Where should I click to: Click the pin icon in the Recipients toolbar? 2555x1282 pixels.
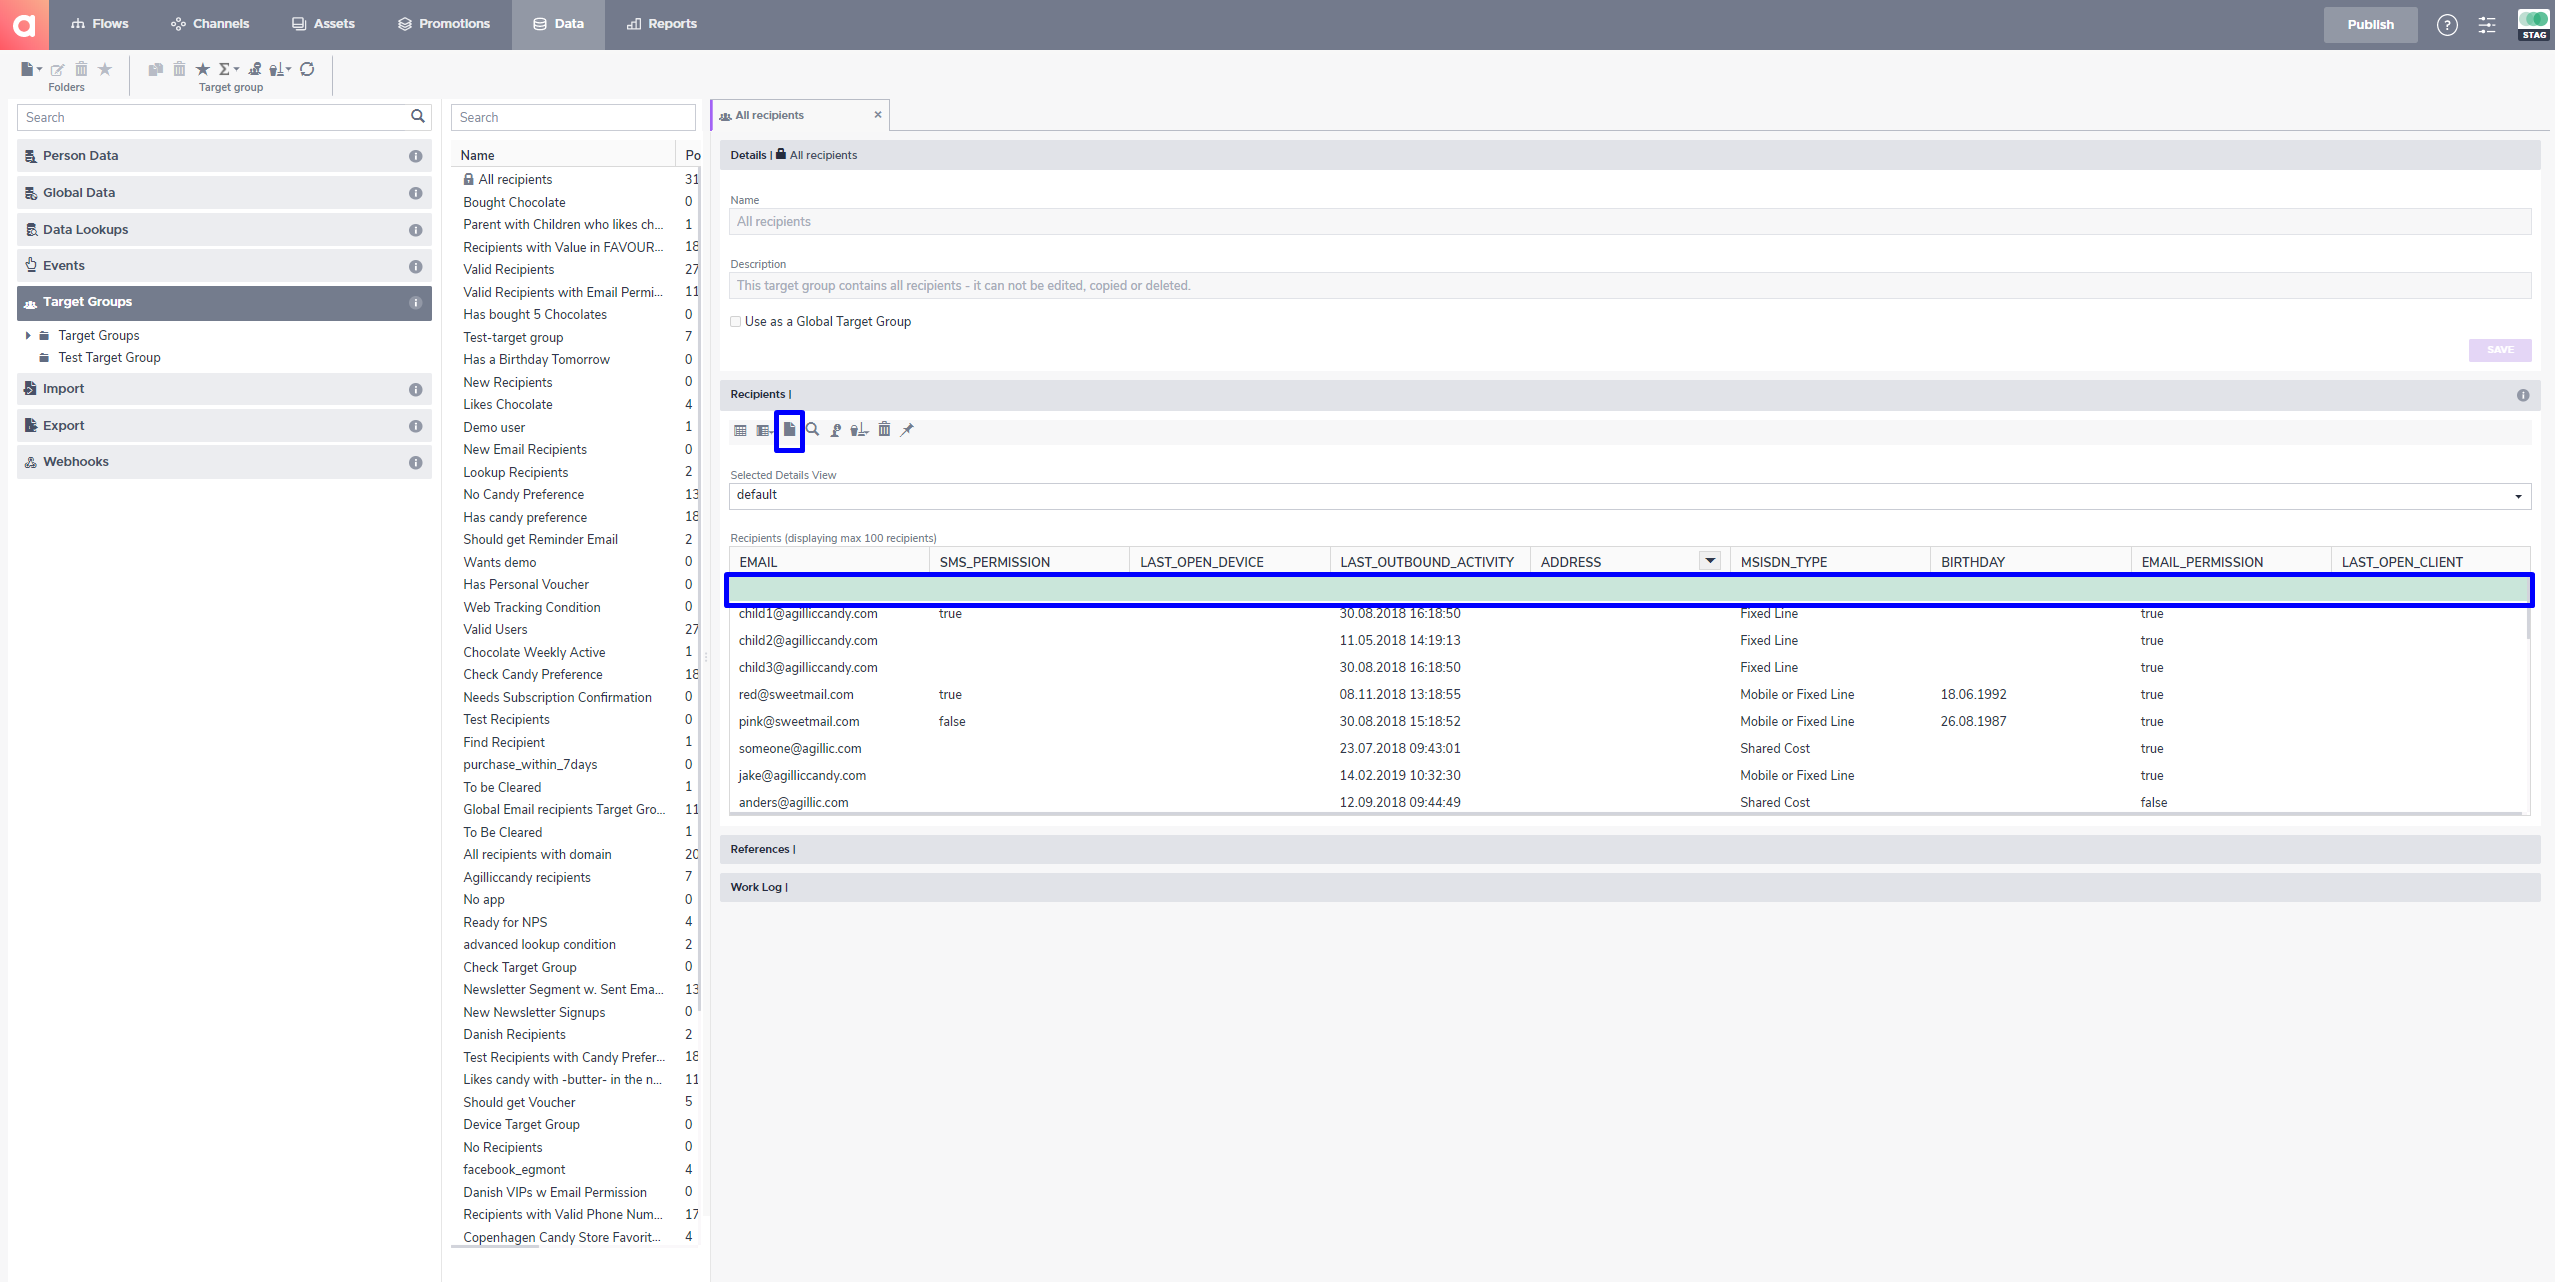(x=907, y=430)
